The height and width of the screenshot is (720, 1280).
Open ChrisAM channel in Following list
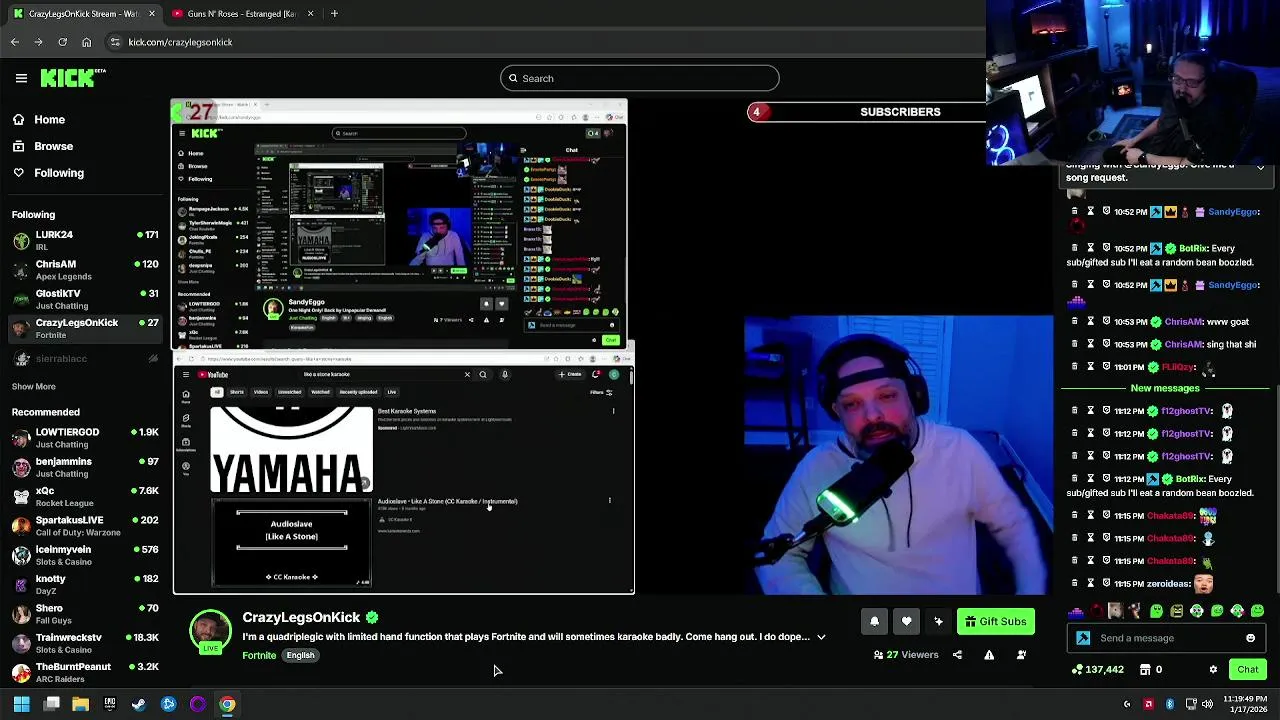point(85,270)
